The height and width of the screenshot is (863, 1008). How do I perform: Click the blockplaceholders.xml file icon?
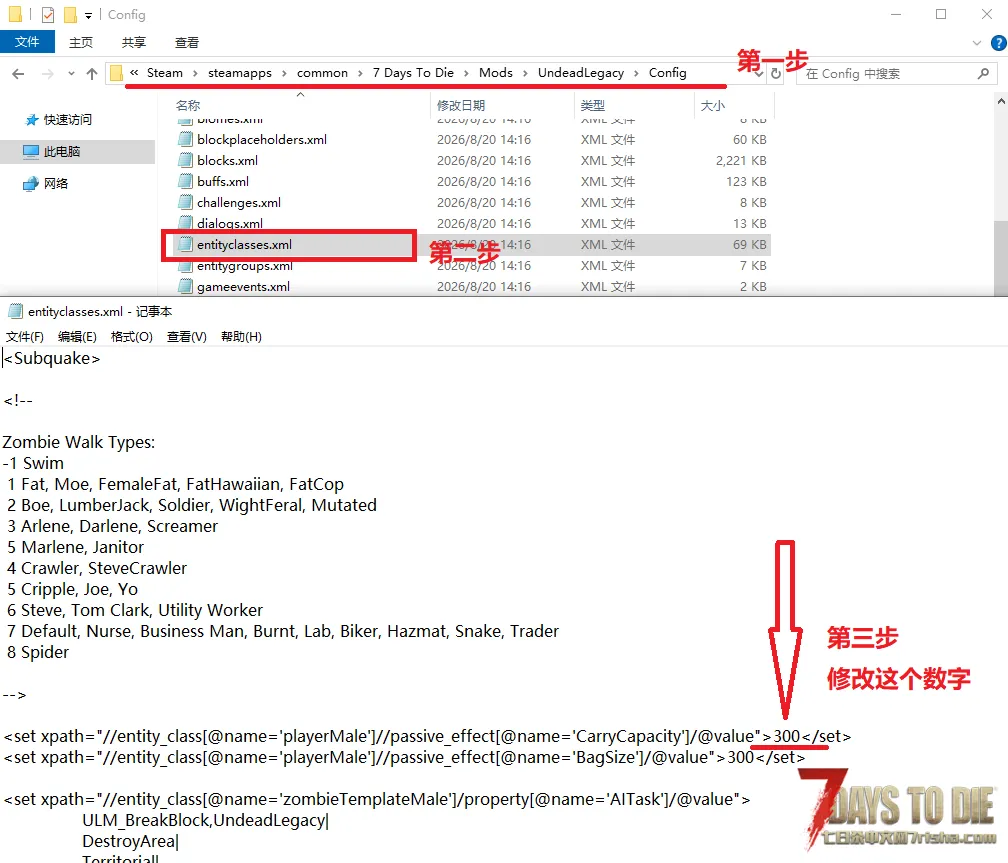(x=185, y=140)
